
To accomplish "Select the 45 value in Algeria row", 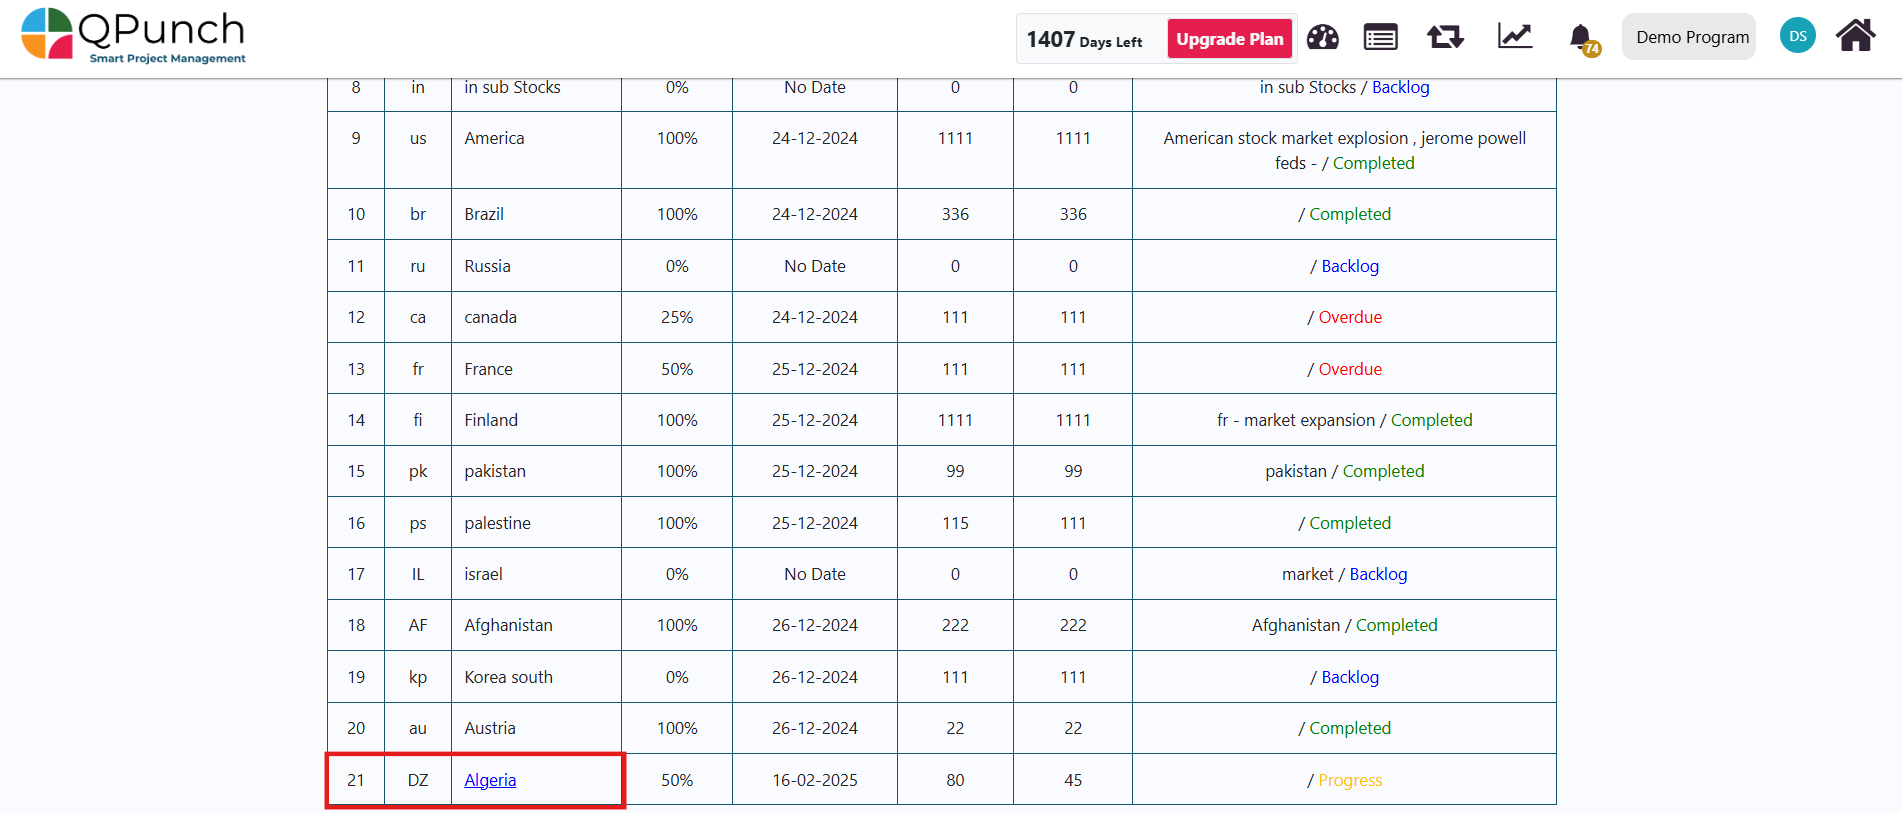I will tap(1073, 780).
